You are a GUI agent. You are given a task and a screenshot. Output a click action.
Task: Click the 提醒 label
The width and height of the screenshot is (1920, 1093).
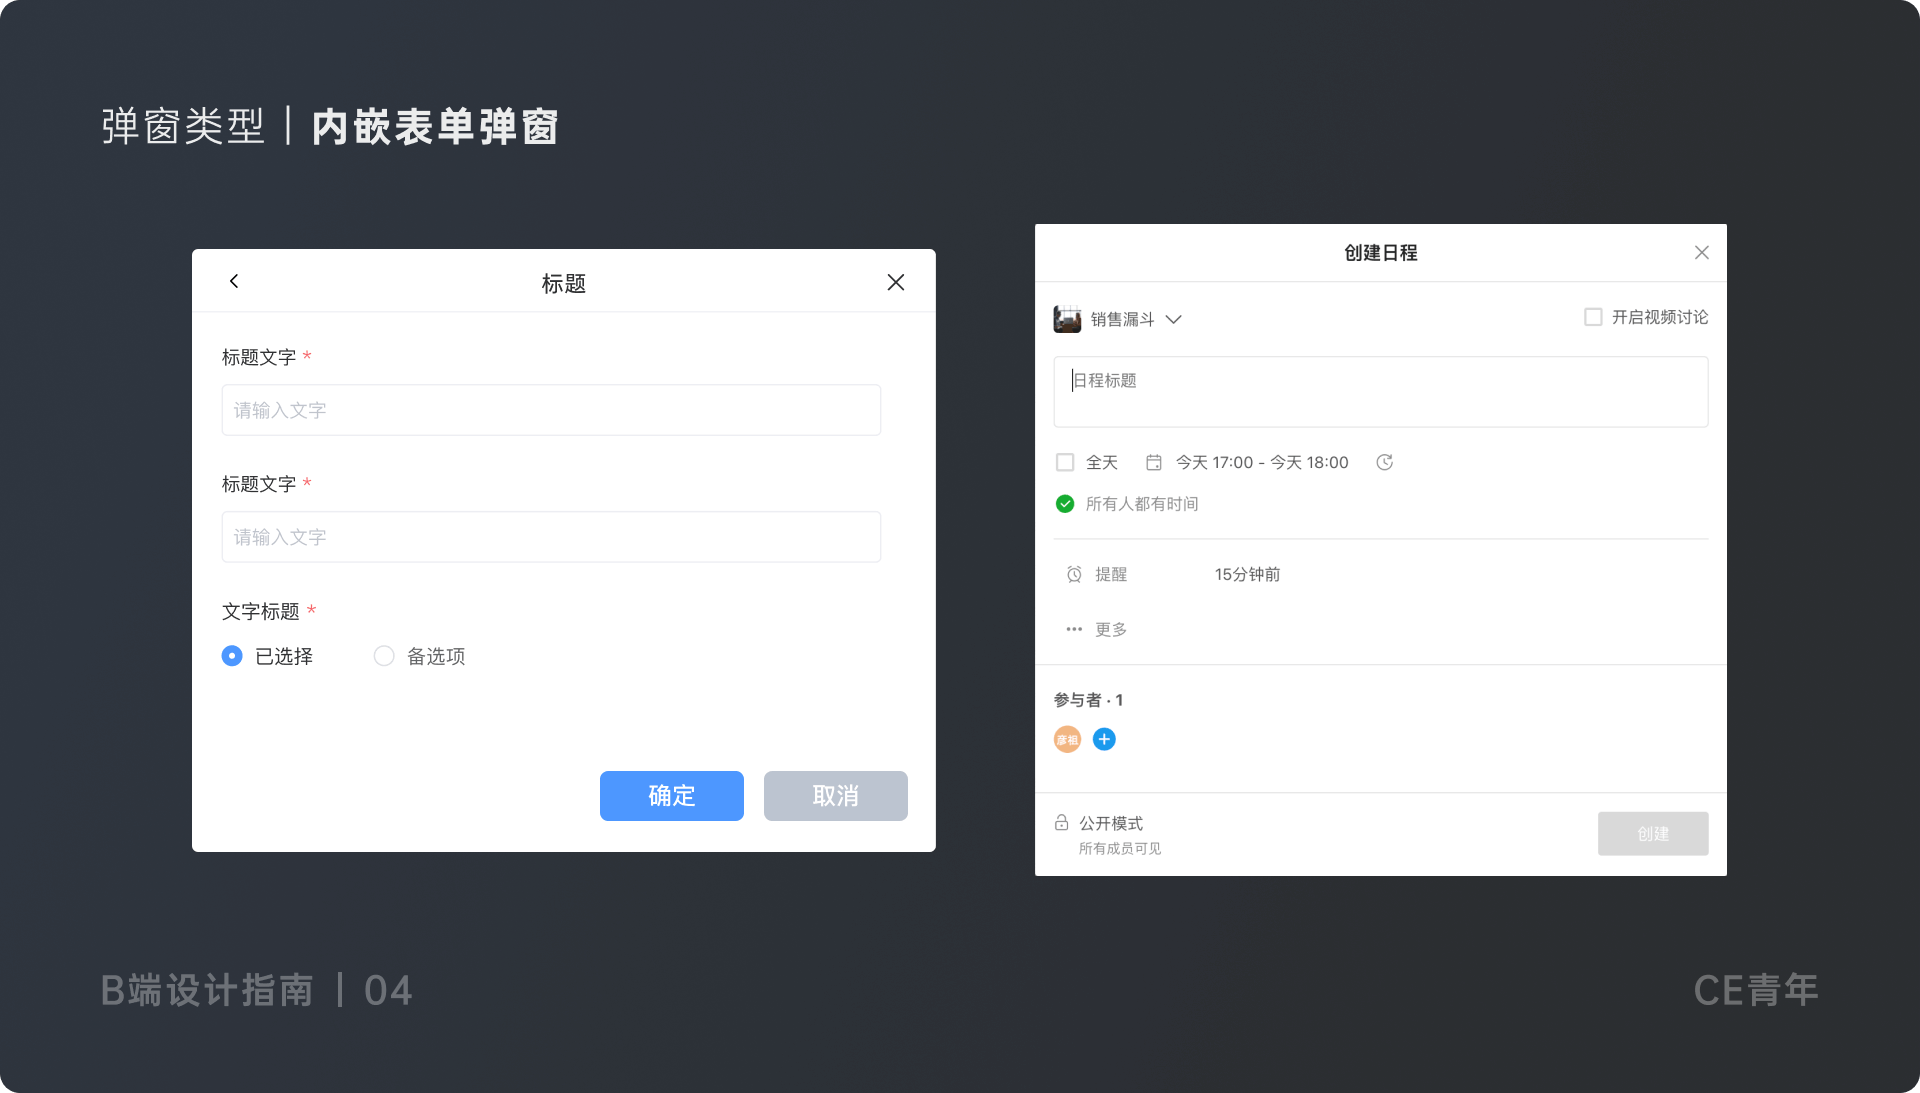click(x=1111, y=574)
